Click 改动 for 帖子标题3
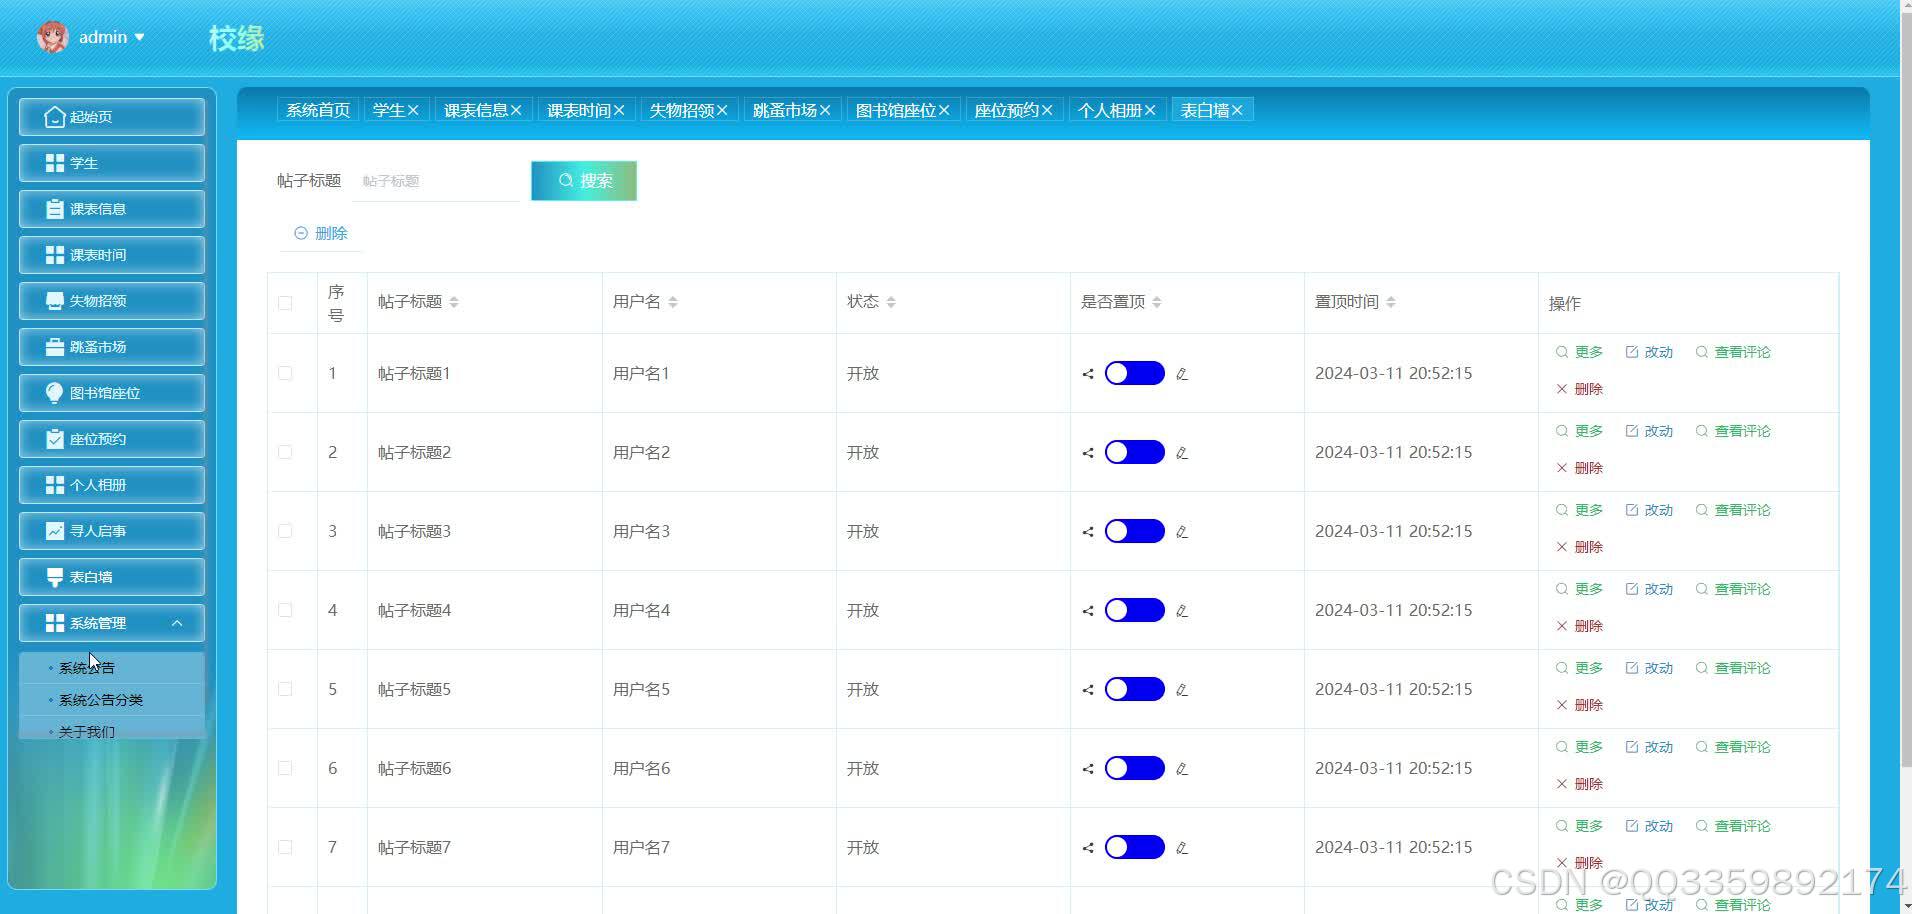The height and width of the screenshot is (914, 1912). (x=1649, y=510)
